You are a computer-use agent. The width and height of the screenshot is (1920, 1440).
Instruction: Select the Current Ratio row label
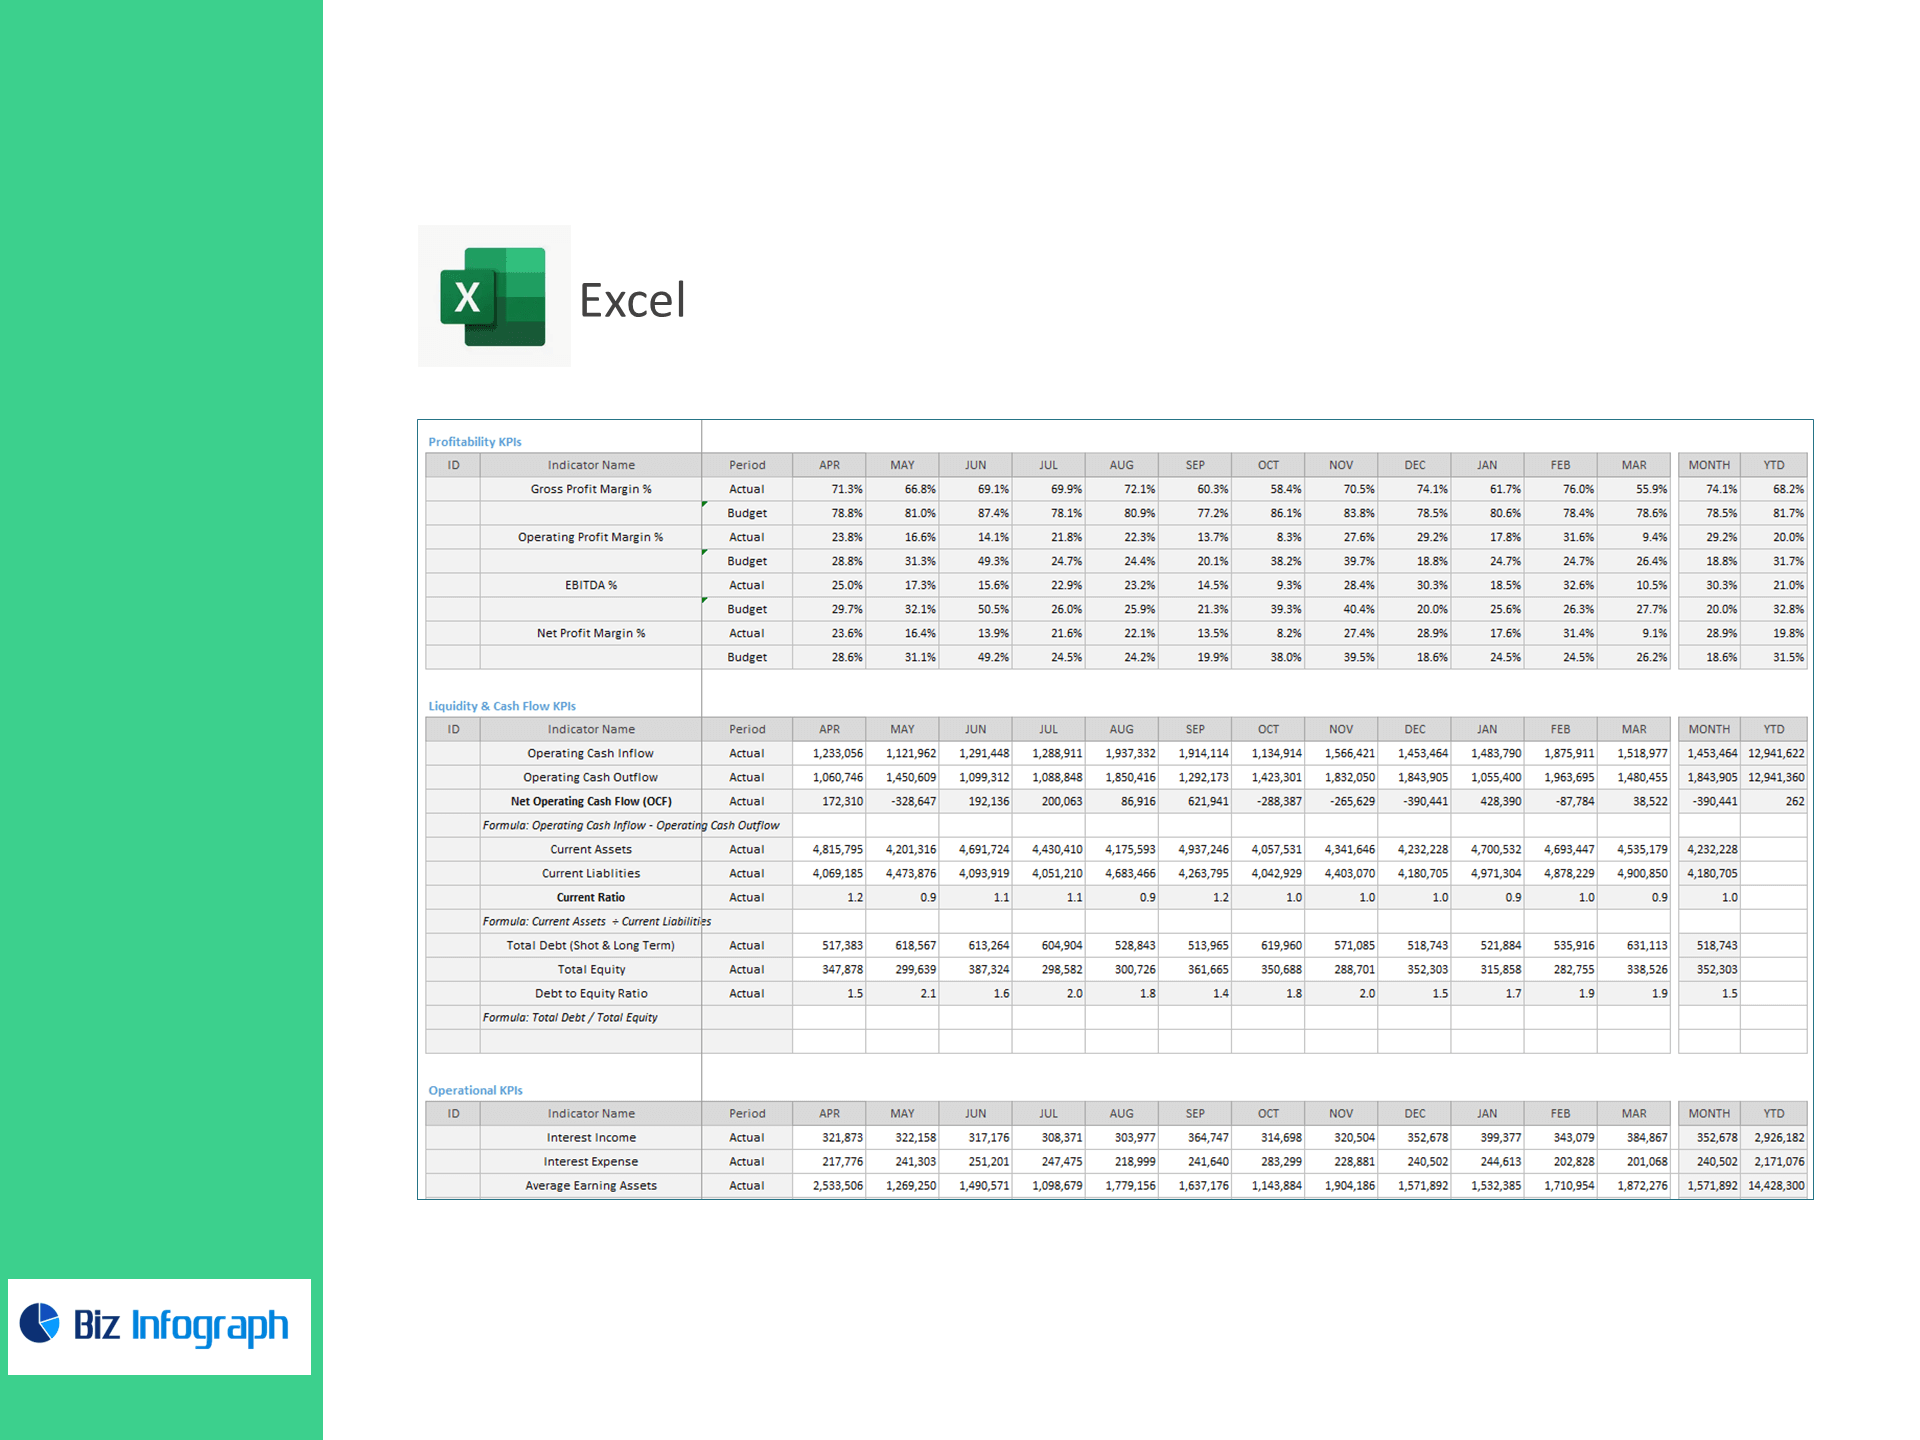point(590,897)
